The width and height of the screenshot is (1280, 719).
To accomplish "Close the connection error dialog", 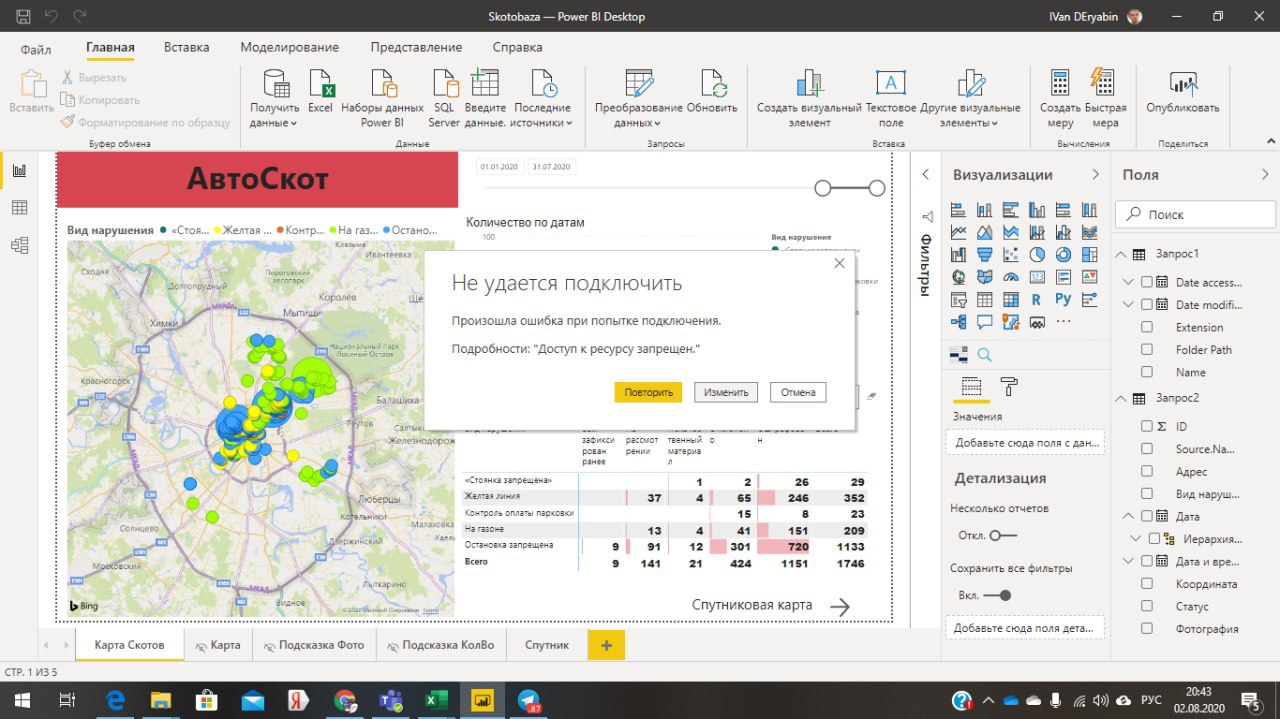I will tap(839, 263).
